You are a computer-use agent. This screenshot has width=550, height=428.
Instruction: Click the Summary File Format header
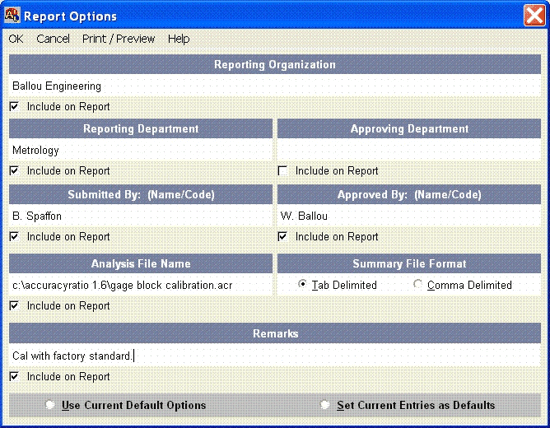409,263
